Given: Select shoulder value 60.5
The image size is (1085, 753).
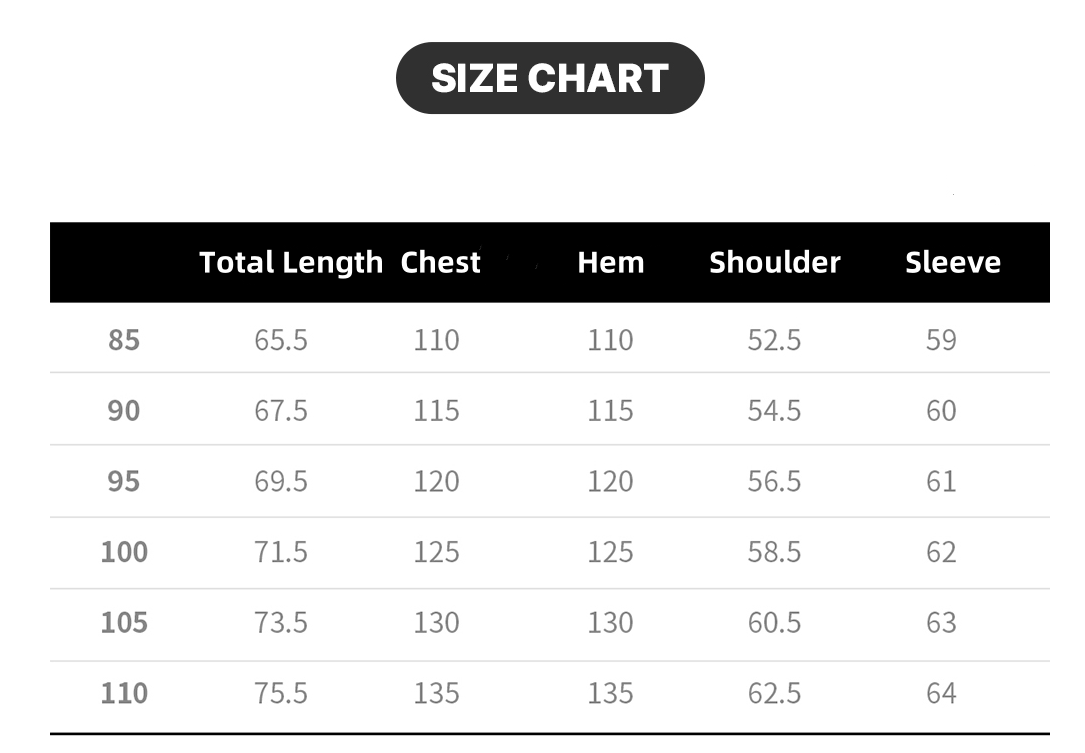Looking at the screenshot, I should click(774, 622).
